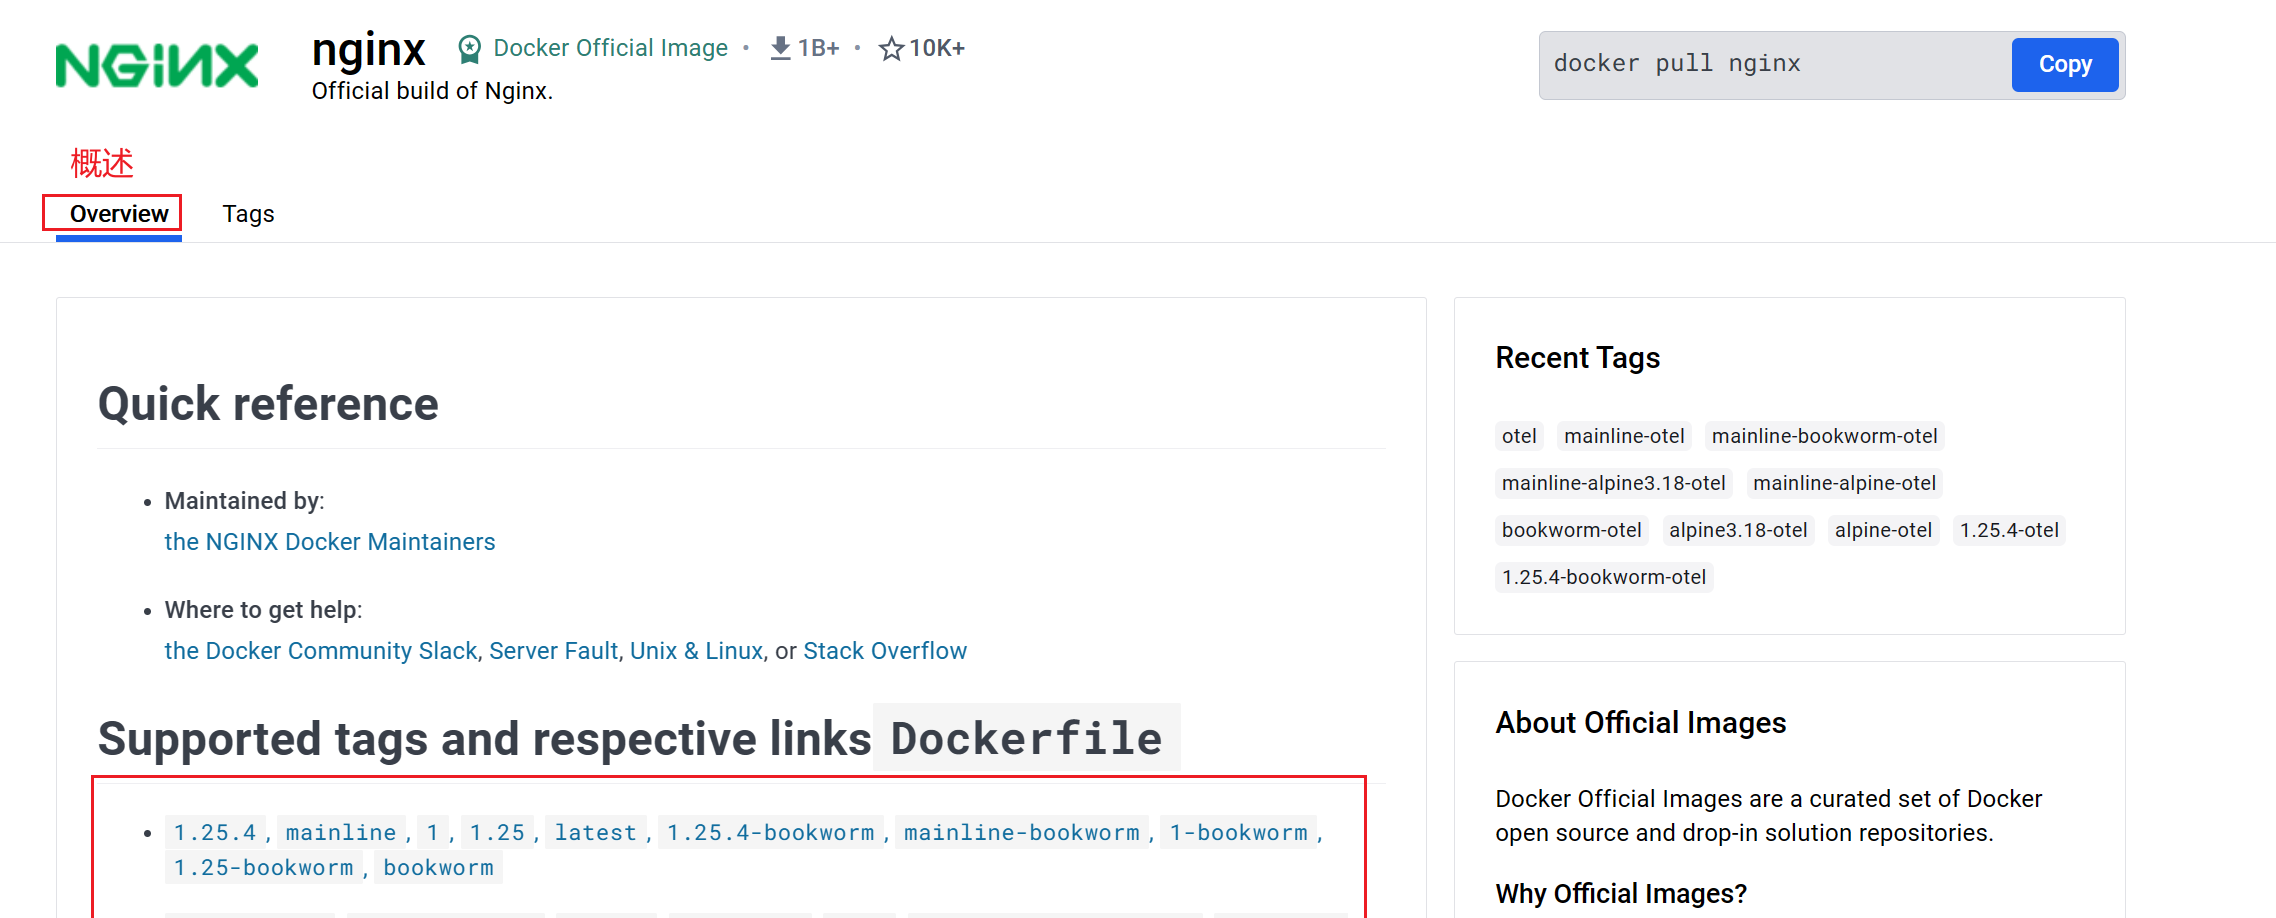Switch to the Tags tab
The height and width of the screenshot is (918, 2276).
click(248, 214)
